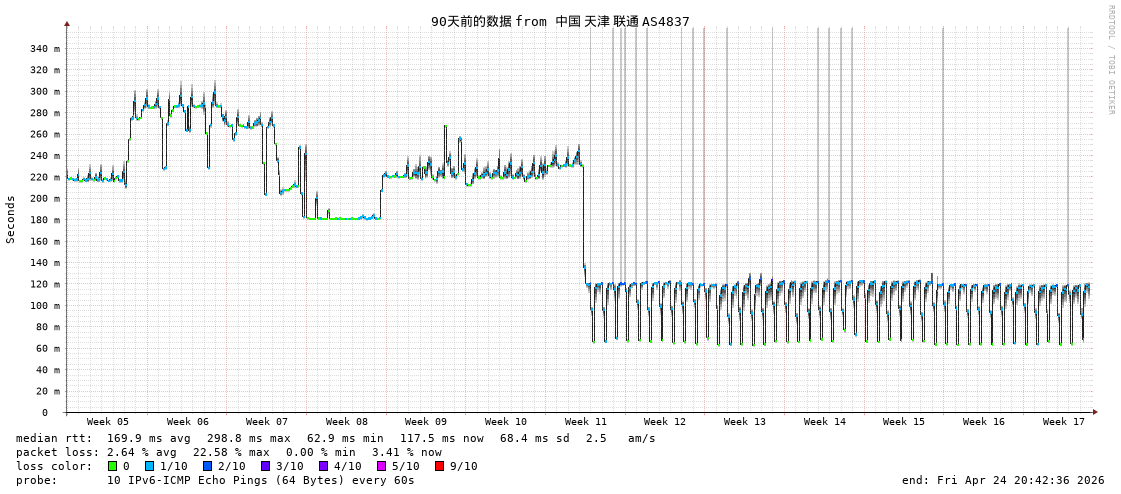Image resolution: width=1121 pixels, height=494 pixels.
Task: Click the blue 2/10 loss swatch
Action: (x=207, y=466)
